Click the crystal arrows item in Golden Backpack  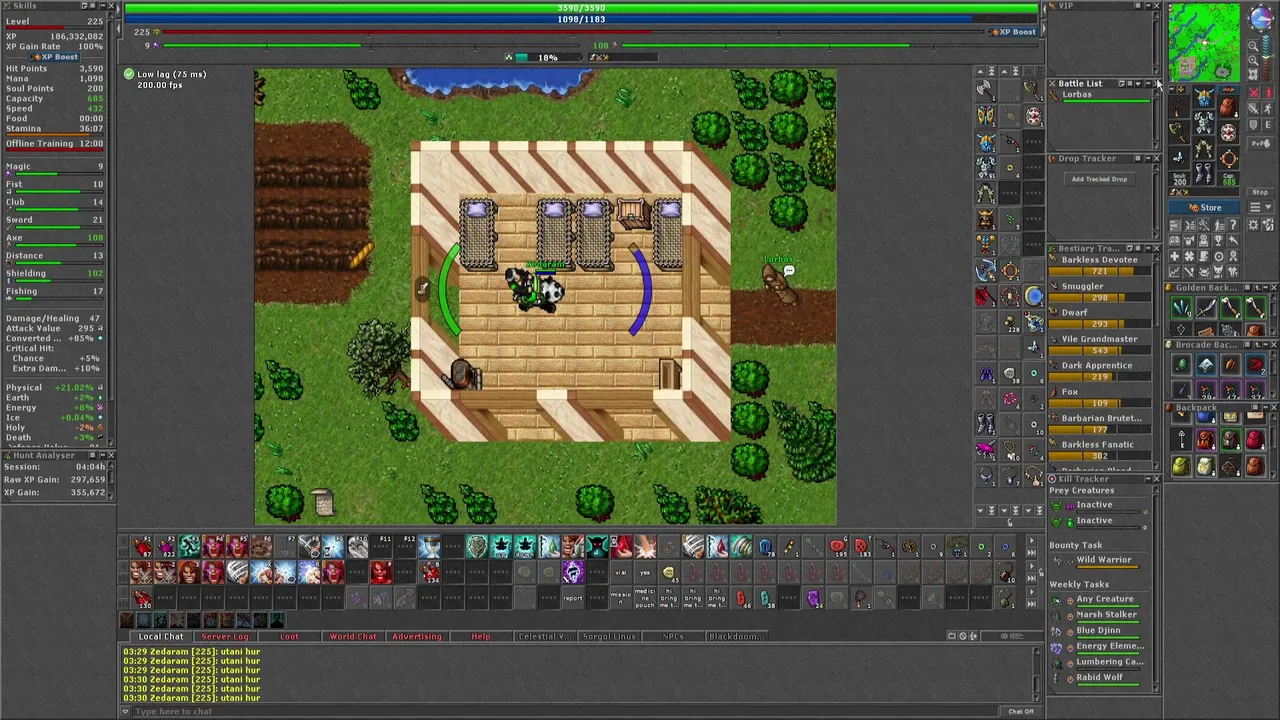tap(1181, 307)
